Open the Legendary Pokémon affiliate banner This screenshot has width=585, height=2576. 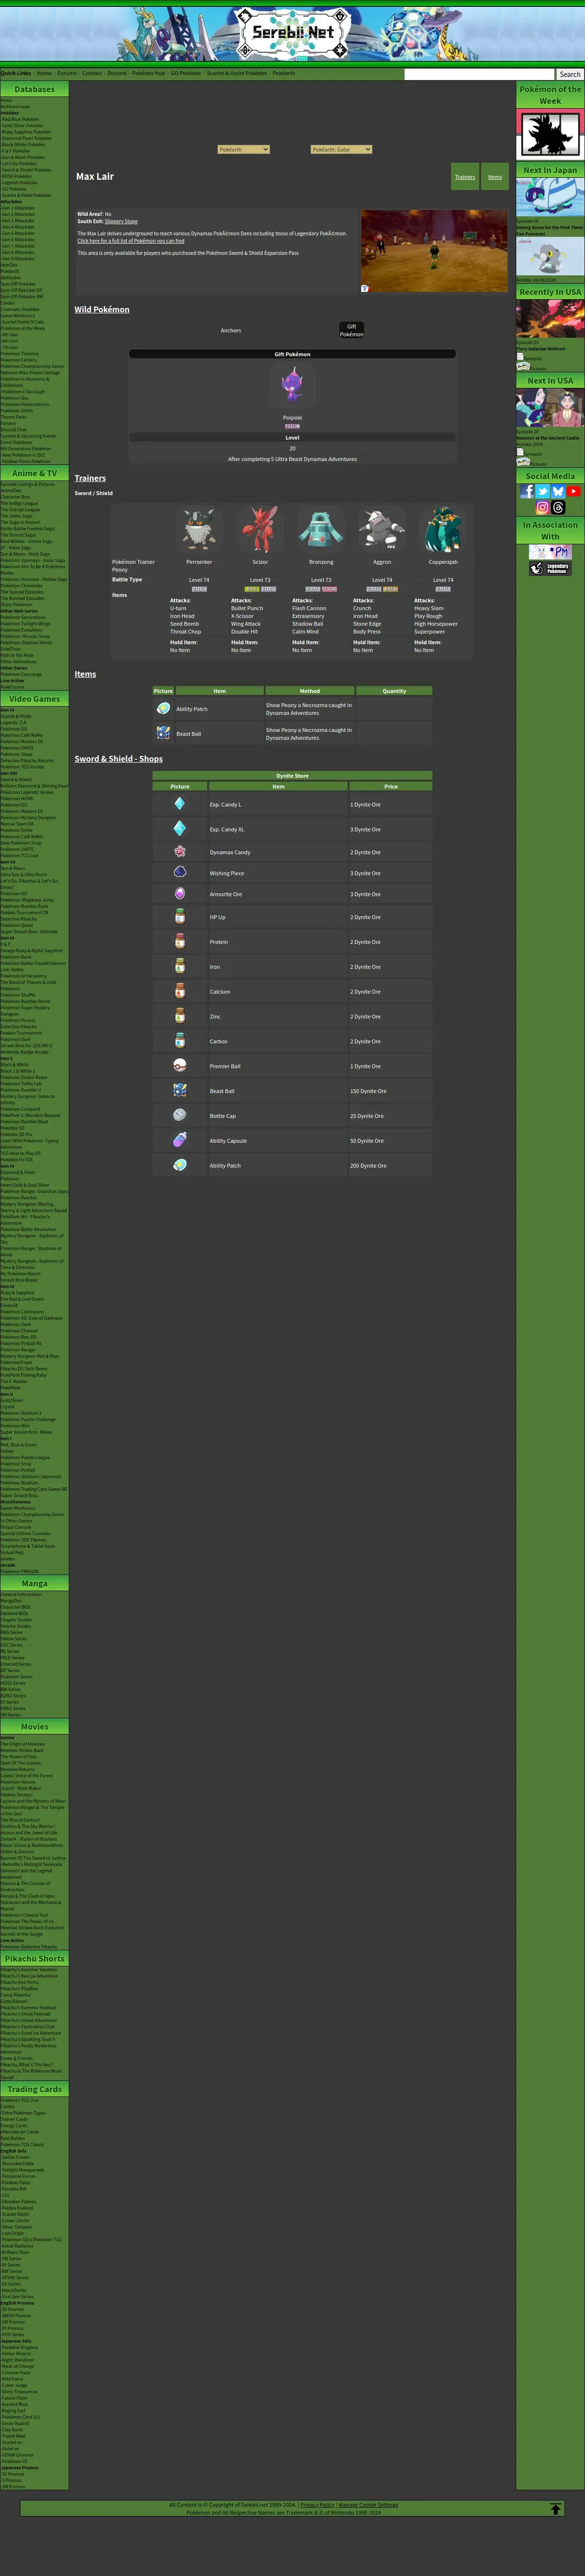(550, 569)
